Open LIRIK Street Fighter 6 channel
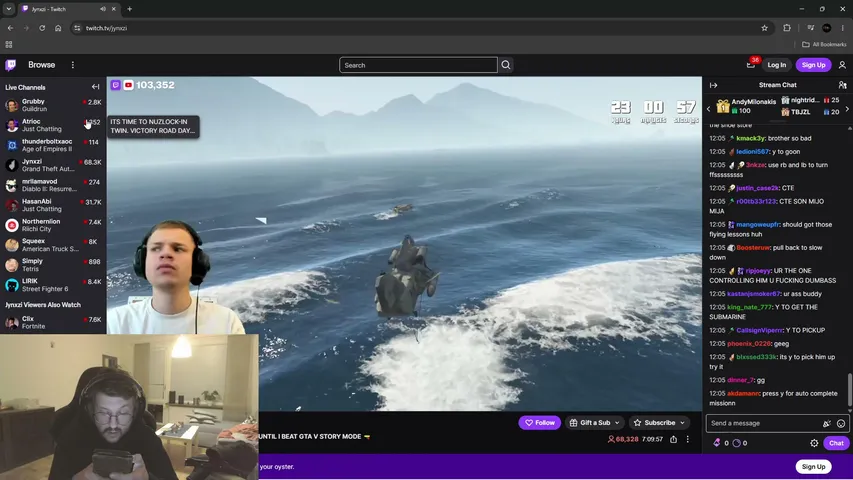The width and height of the screenshot is (853, 480). pyautogui.click(x=53, y=285)
